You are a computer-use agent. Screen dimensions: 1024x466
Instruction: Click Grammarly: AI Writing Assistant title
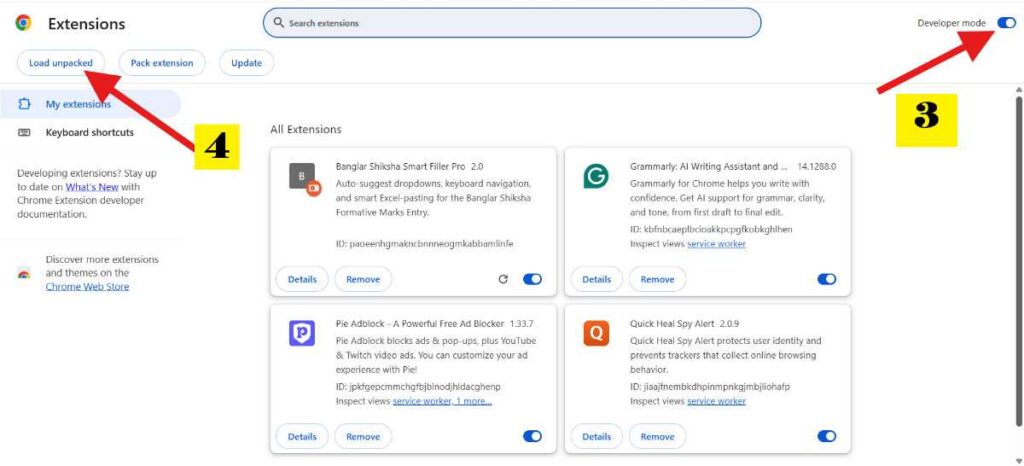709,166
